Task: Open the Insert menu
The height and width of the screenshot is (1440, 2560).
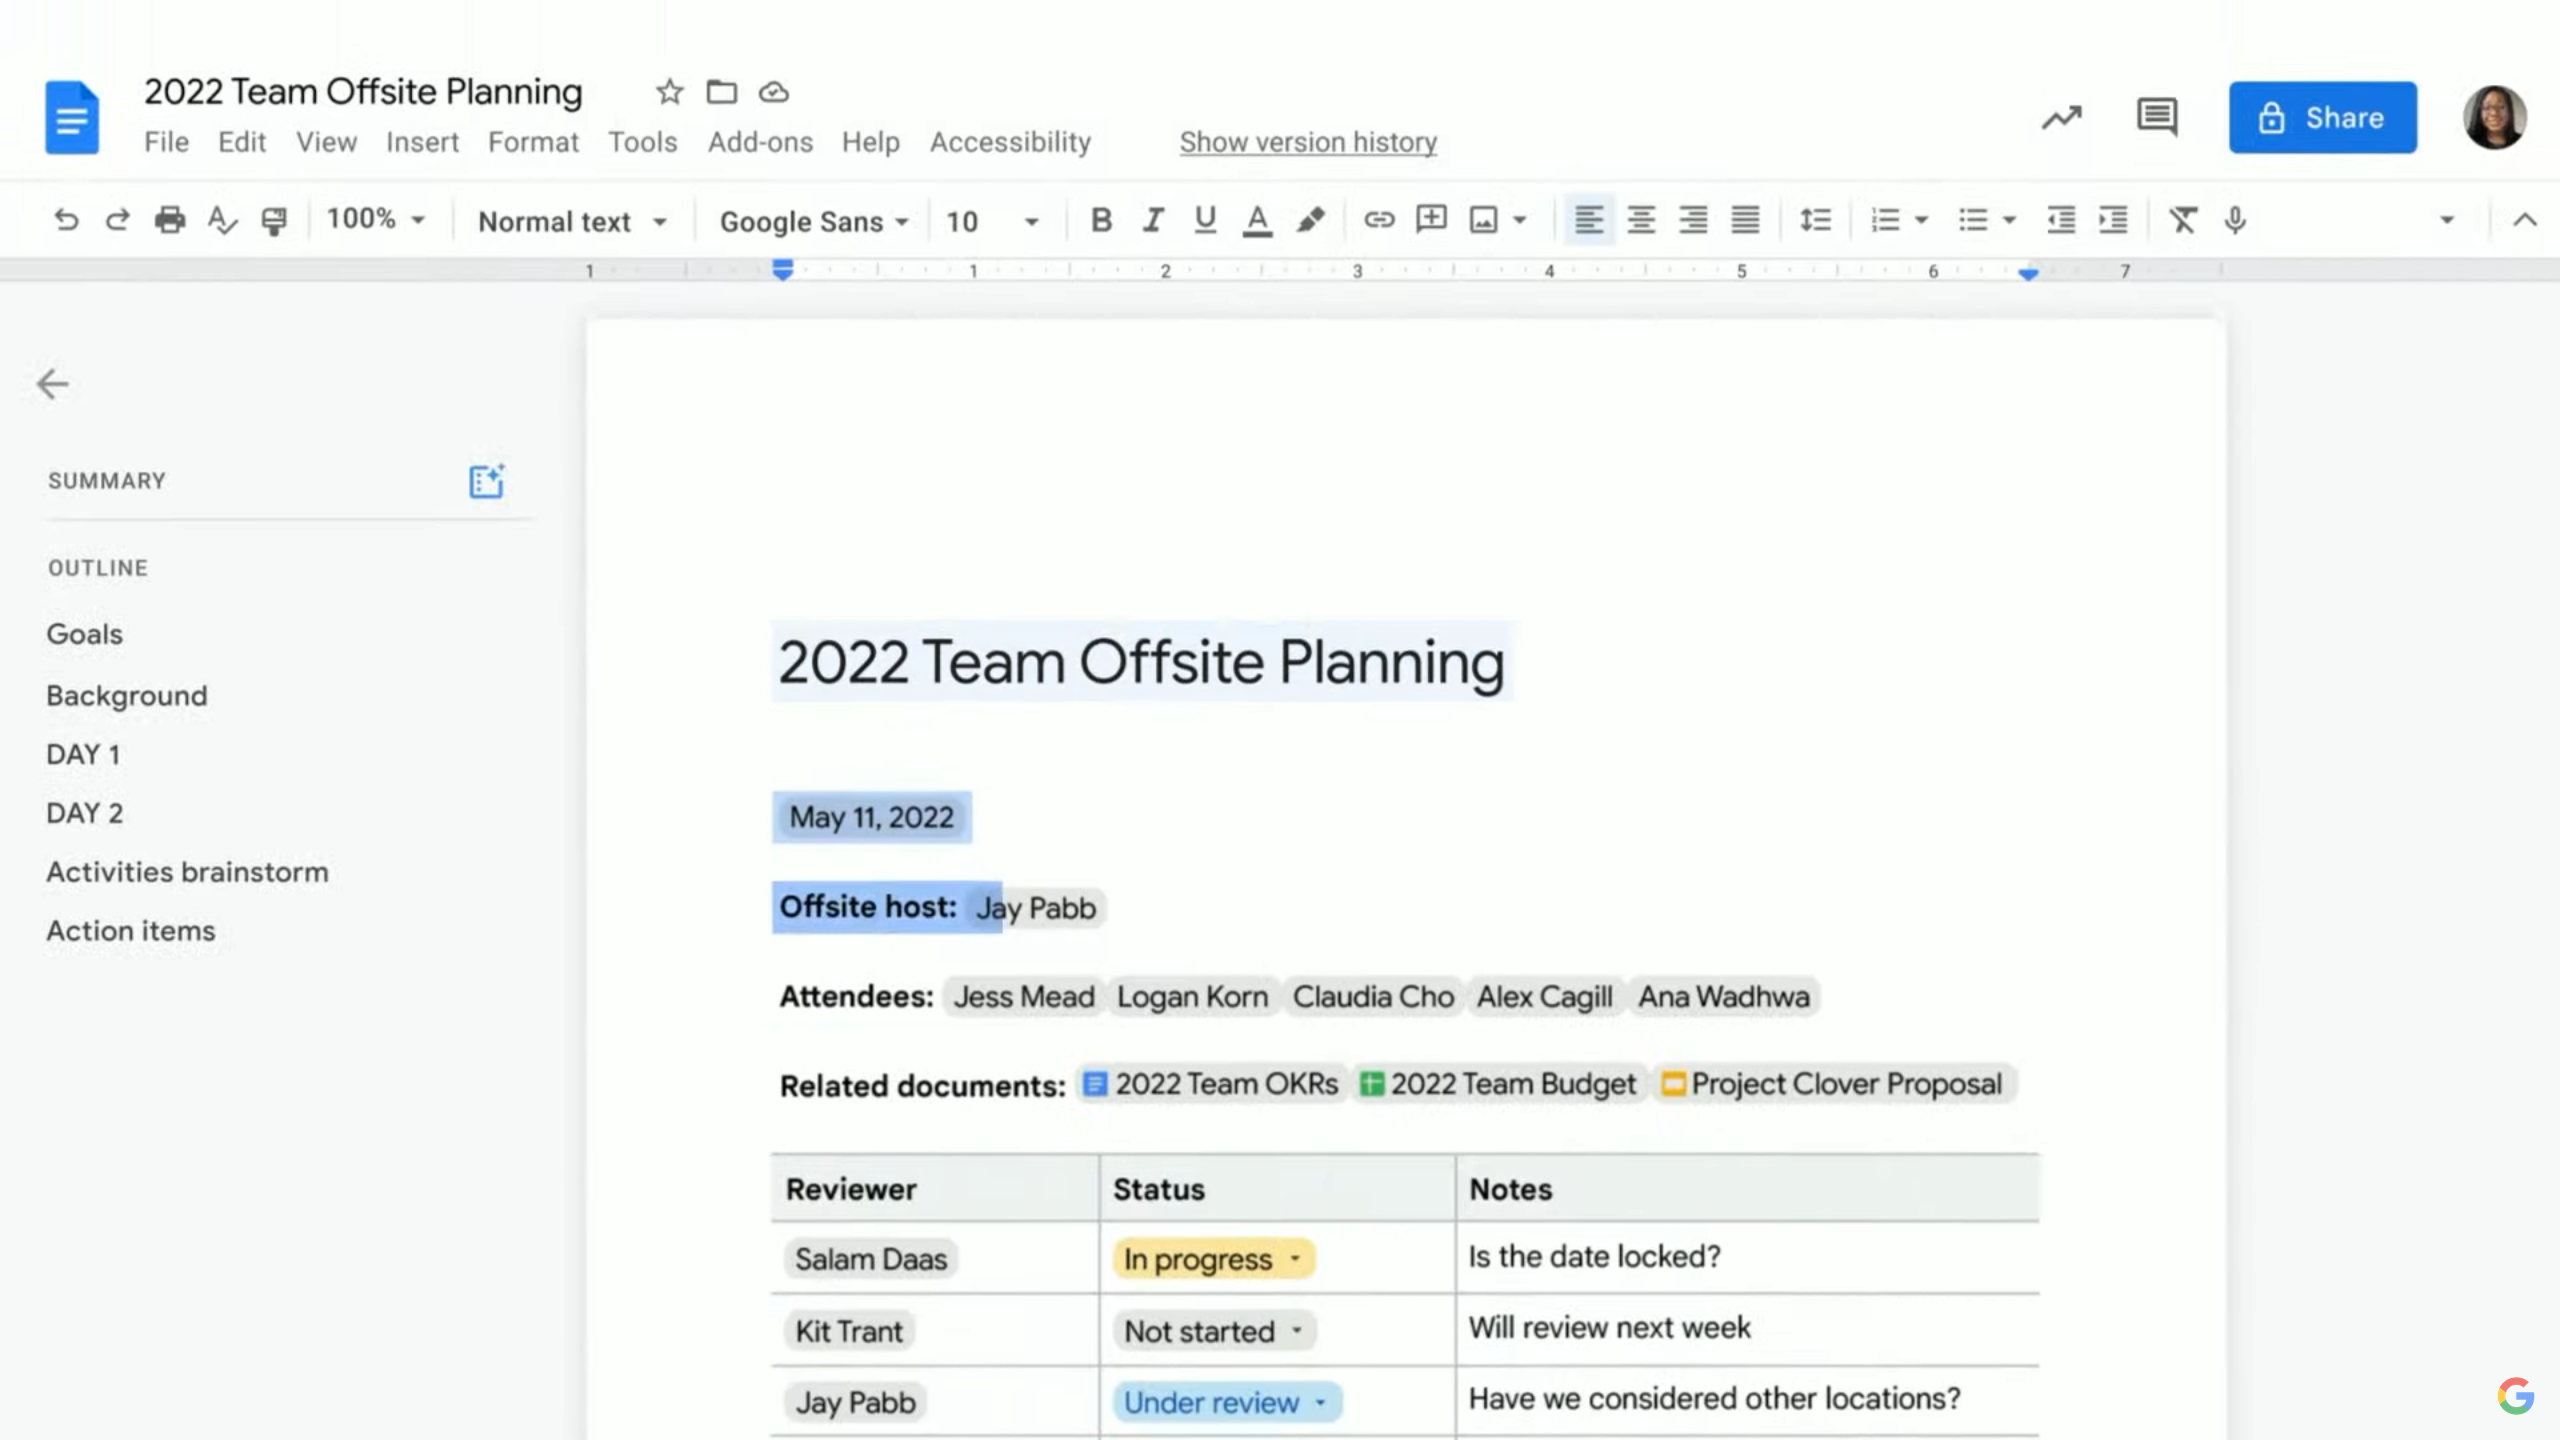Action: (x=422, y=142)
